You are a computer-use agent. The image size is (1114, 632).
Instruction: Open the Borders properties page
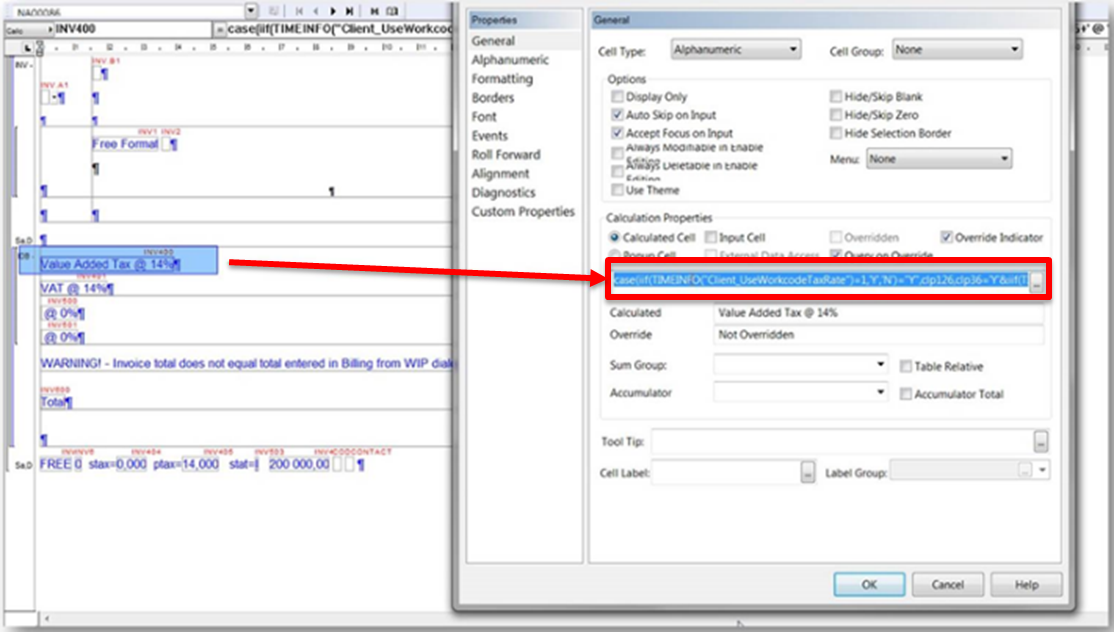point(493,98)
